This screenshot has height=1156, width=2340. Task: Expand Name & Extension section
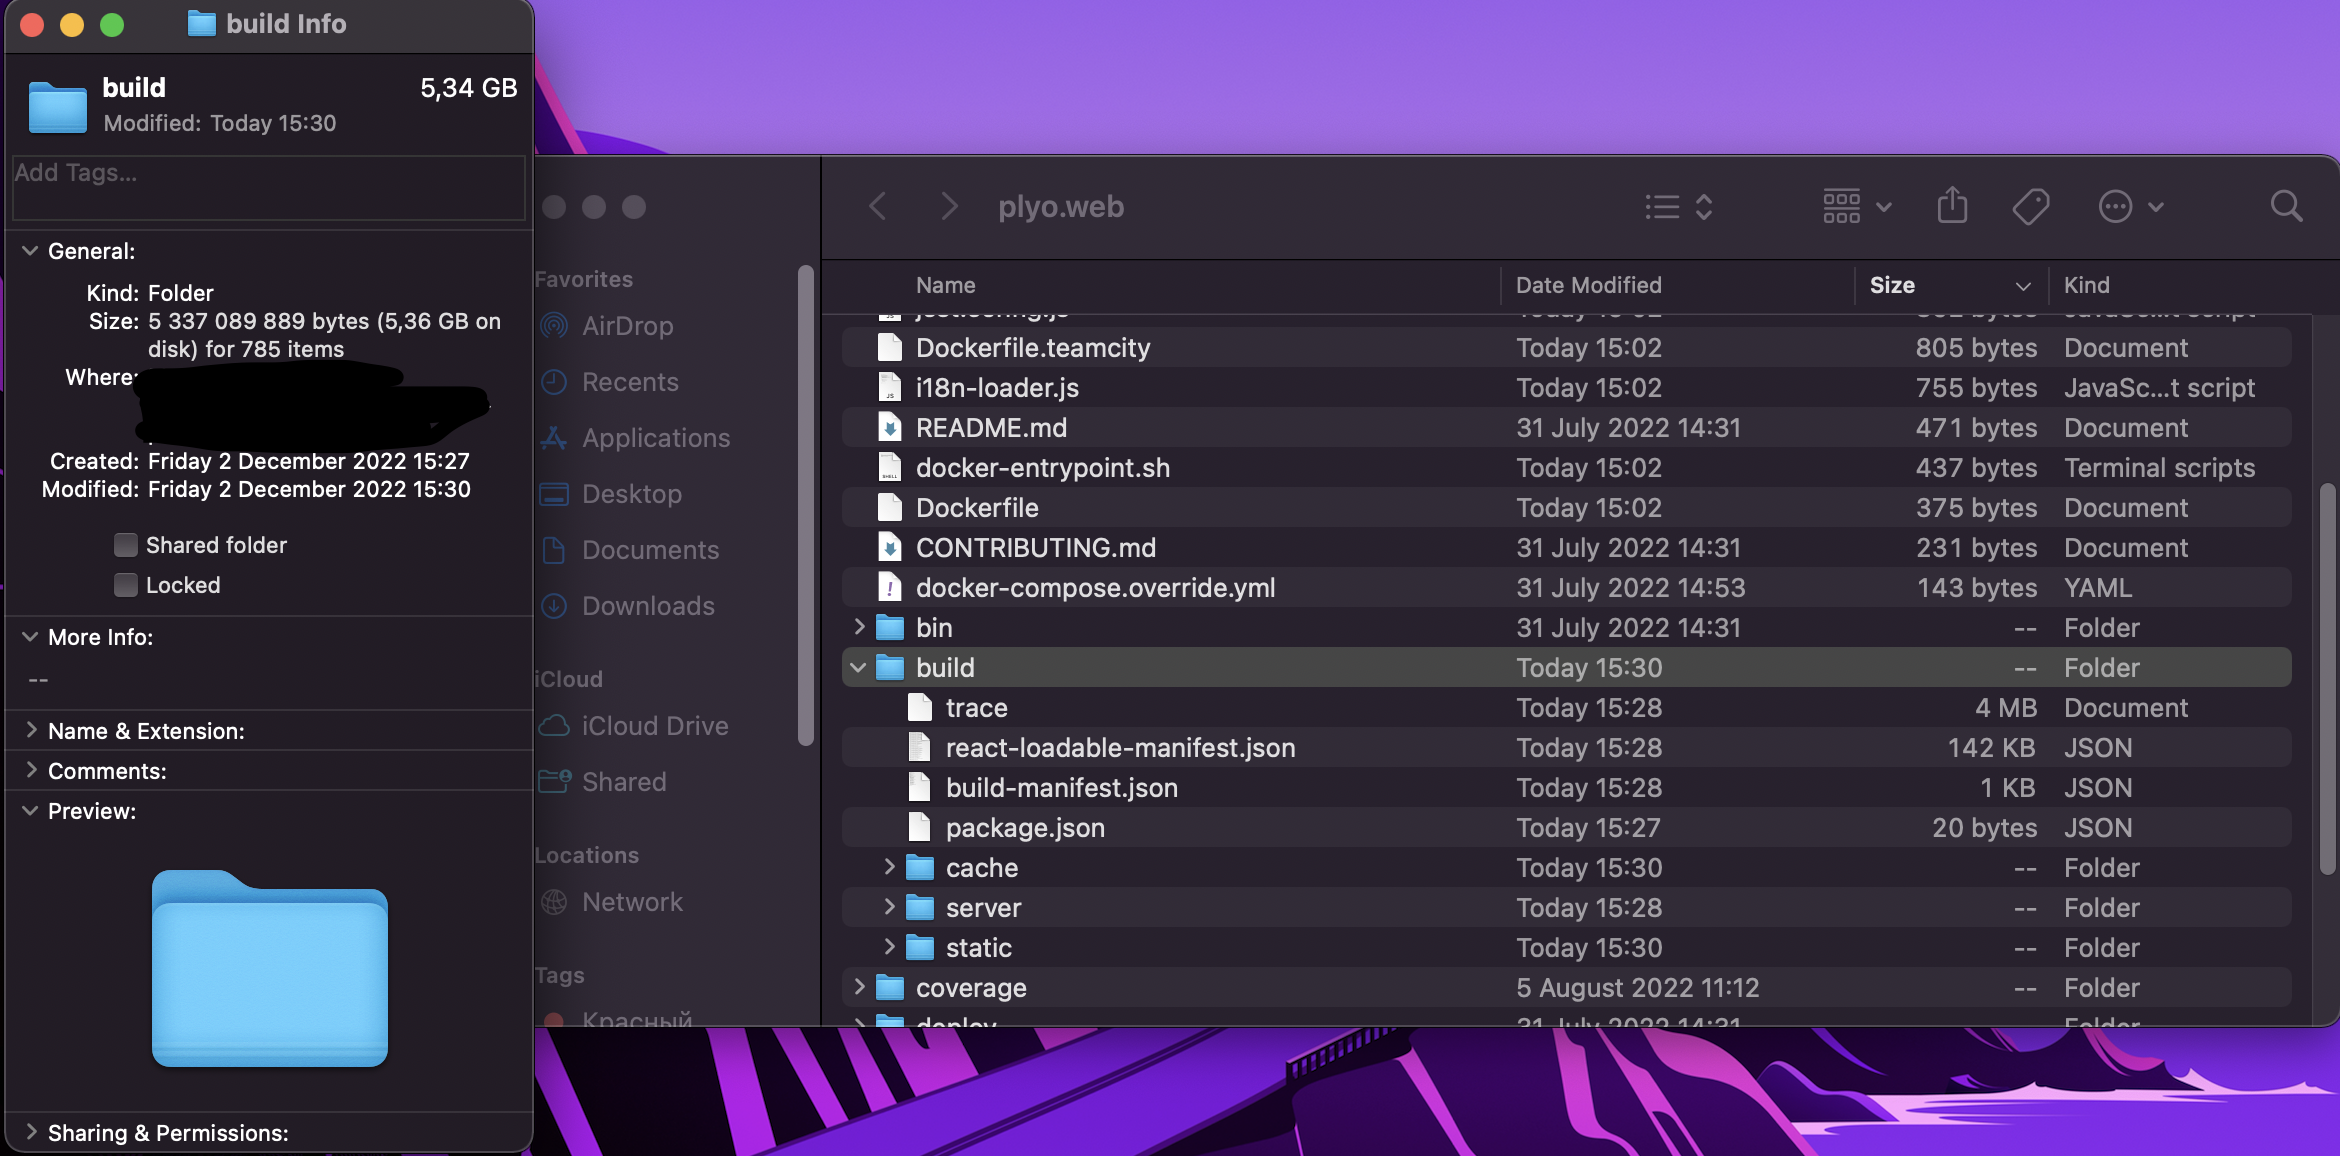pyautogui.click(x=30, y=730)
